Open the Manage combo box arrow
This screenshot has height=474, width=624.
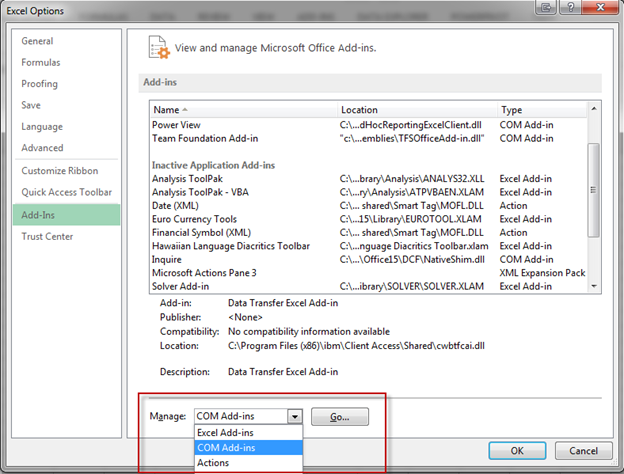tap(295, 417)
